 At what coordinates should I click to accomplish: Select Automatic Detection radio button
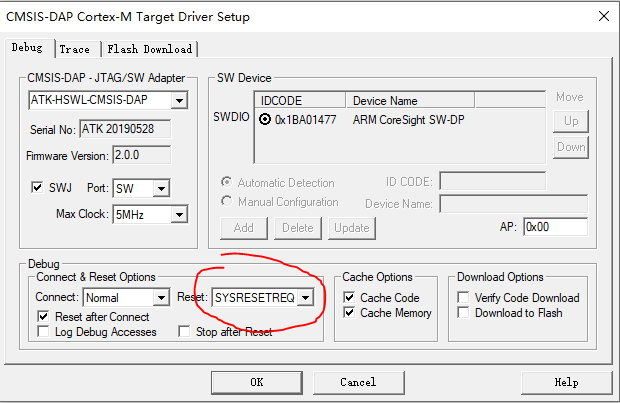[227, 182]
